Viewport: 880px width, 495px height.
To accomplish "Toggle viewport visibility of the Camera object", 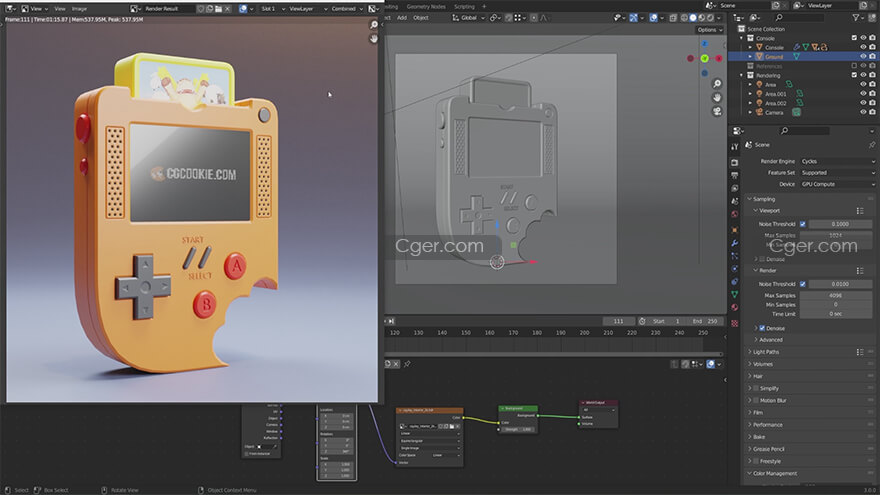I will click(863, 112).
